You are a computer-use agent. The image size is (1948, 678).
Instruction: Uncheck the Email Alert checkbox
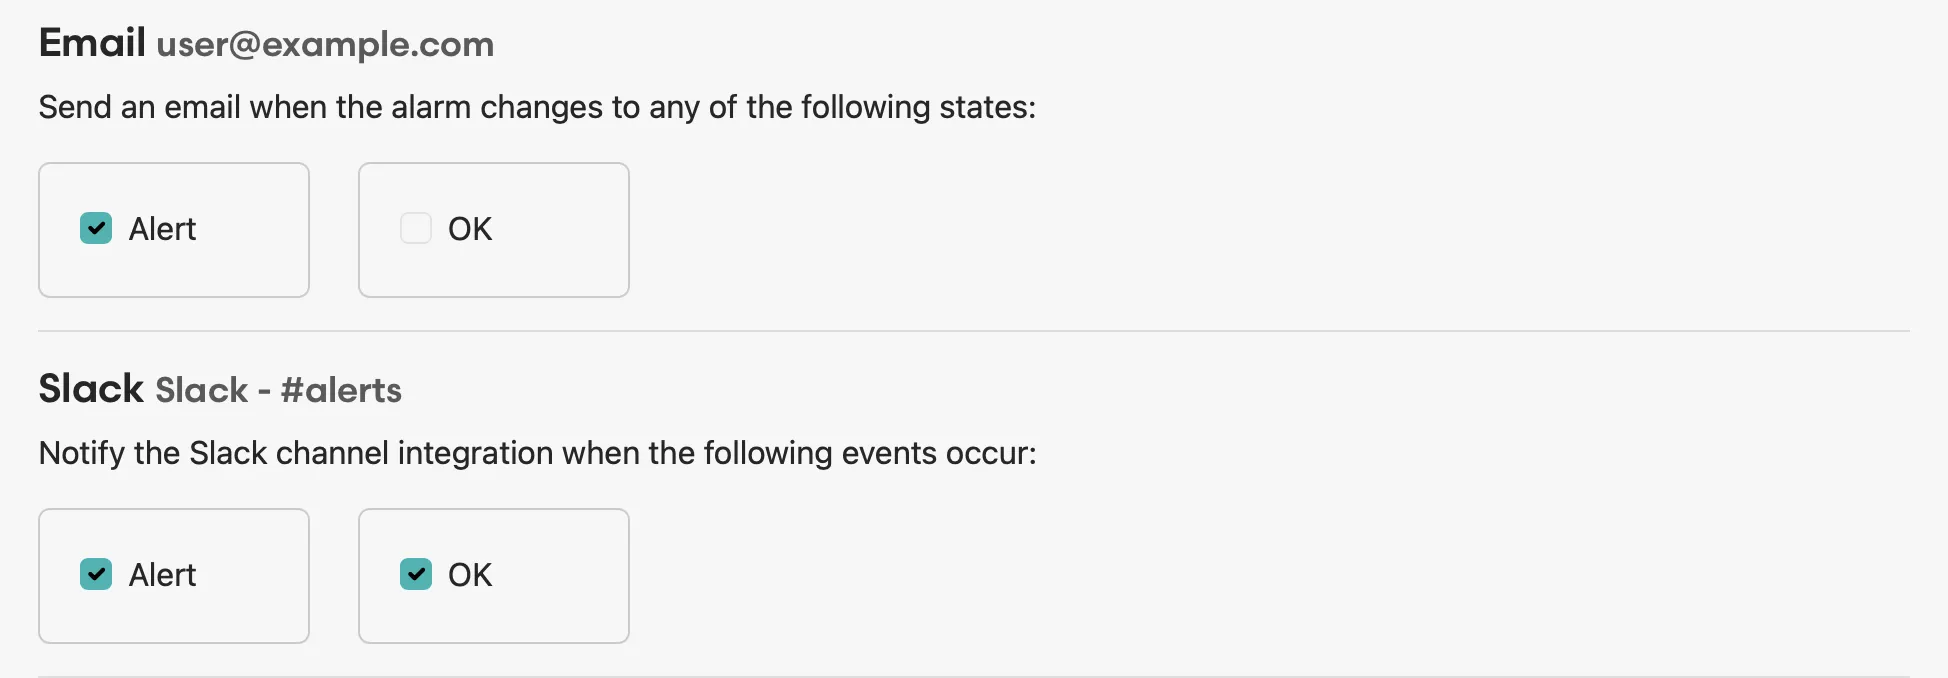96,229
